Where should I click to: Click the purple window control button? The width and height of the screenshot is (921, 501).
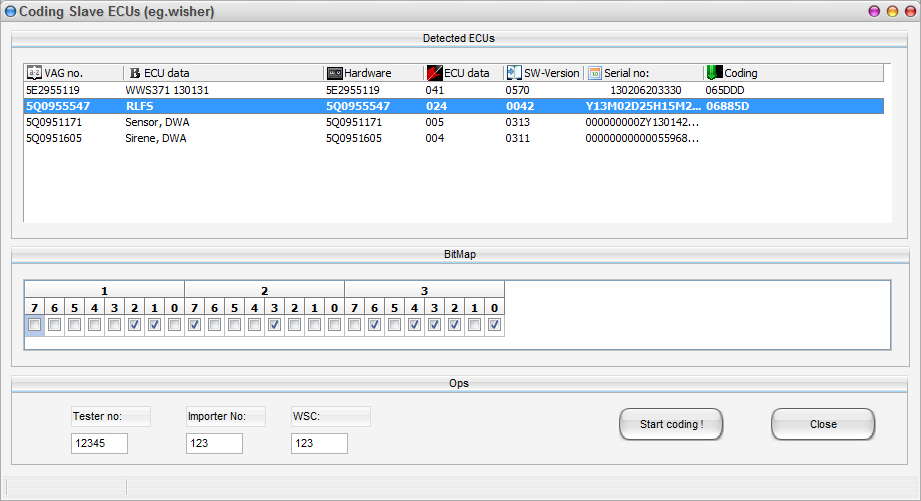(874, 11)
